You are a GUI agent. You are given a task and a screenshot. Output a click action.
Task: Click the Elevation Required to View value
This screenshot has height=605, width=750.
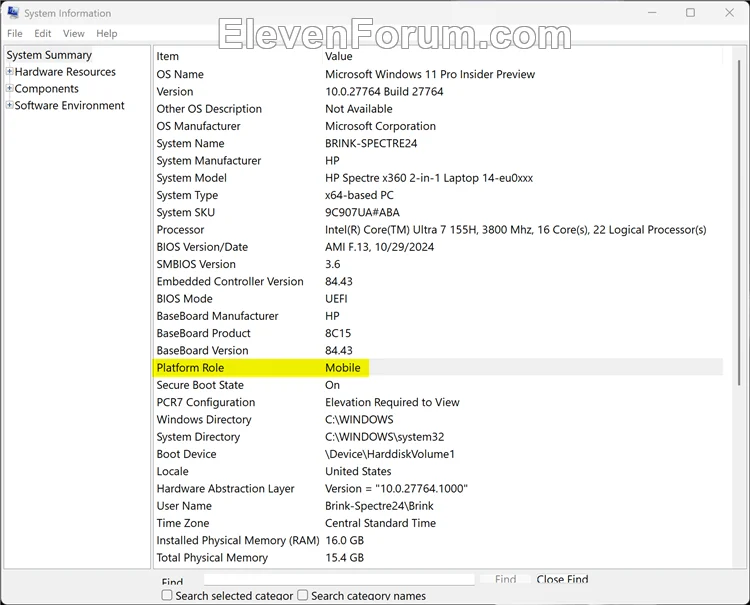392,402
